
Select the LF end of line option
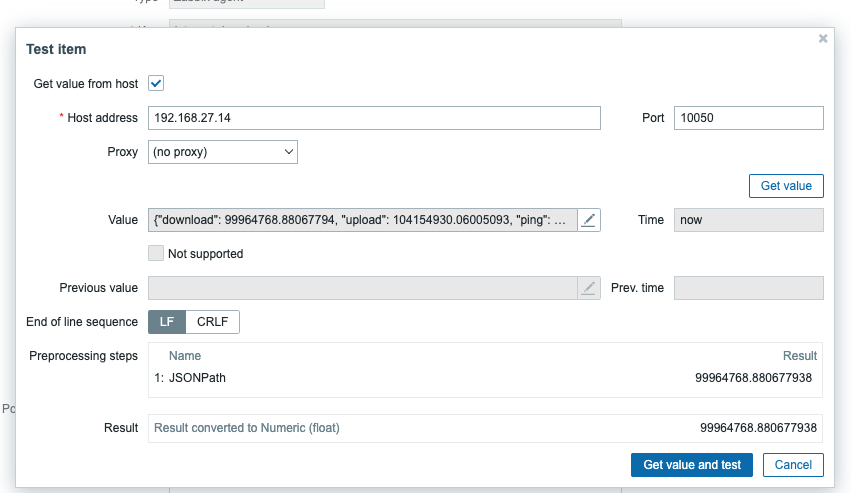tap(167, 322)
